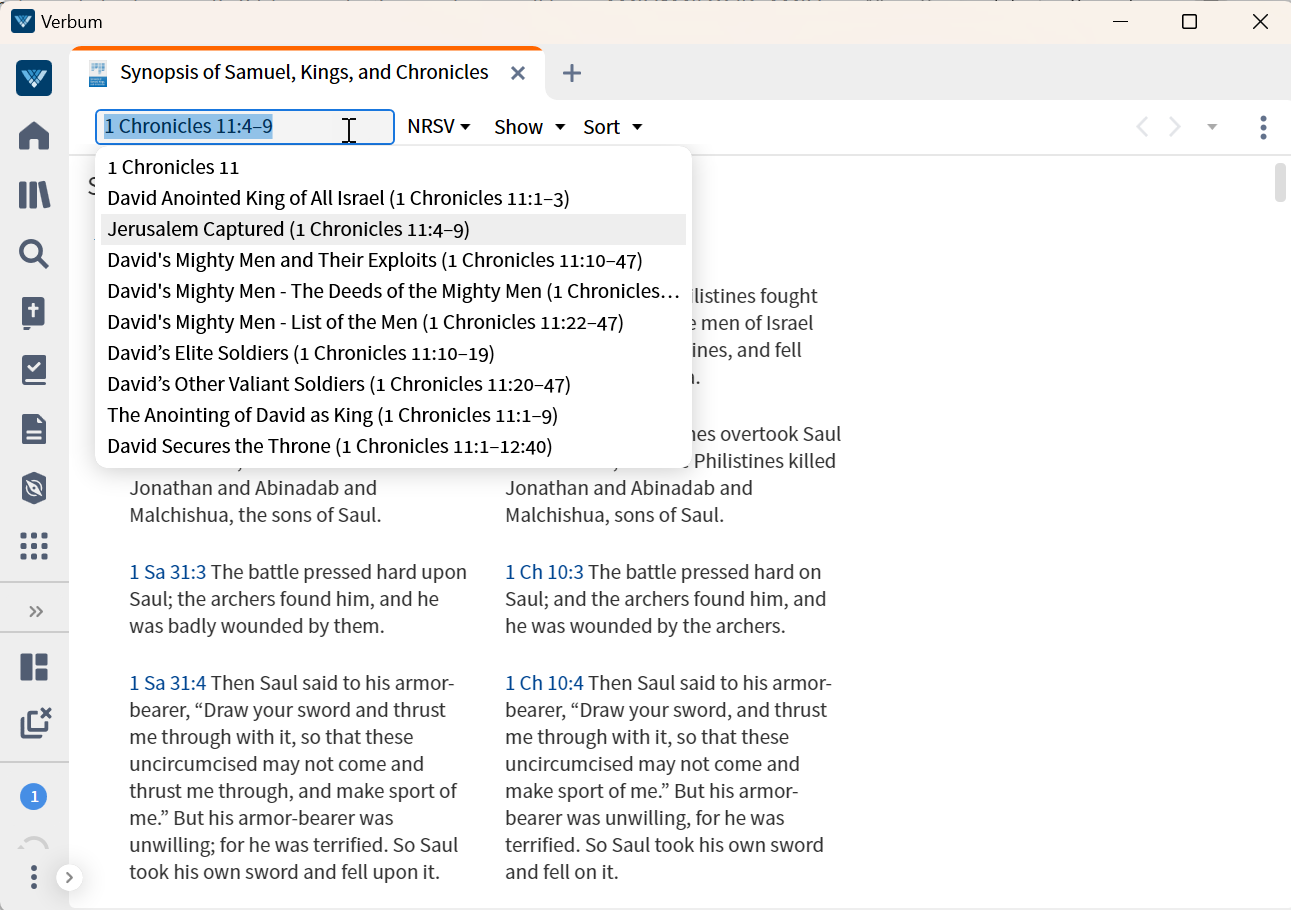Open the navigation history dropdown arrow
Image resolution: width=1291 pixels, height=910 pixels.
click(1212, 127)
